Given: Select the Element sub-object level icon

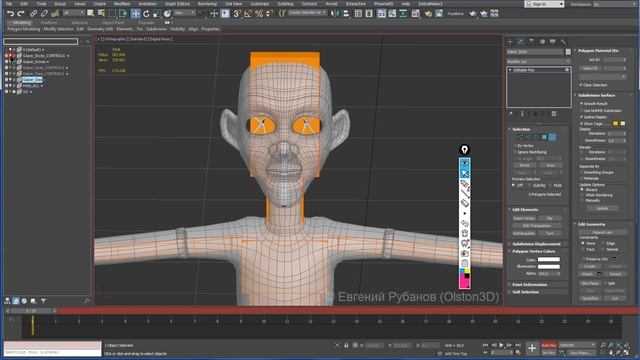Looking at the screenshot, I should coord(552,138).
